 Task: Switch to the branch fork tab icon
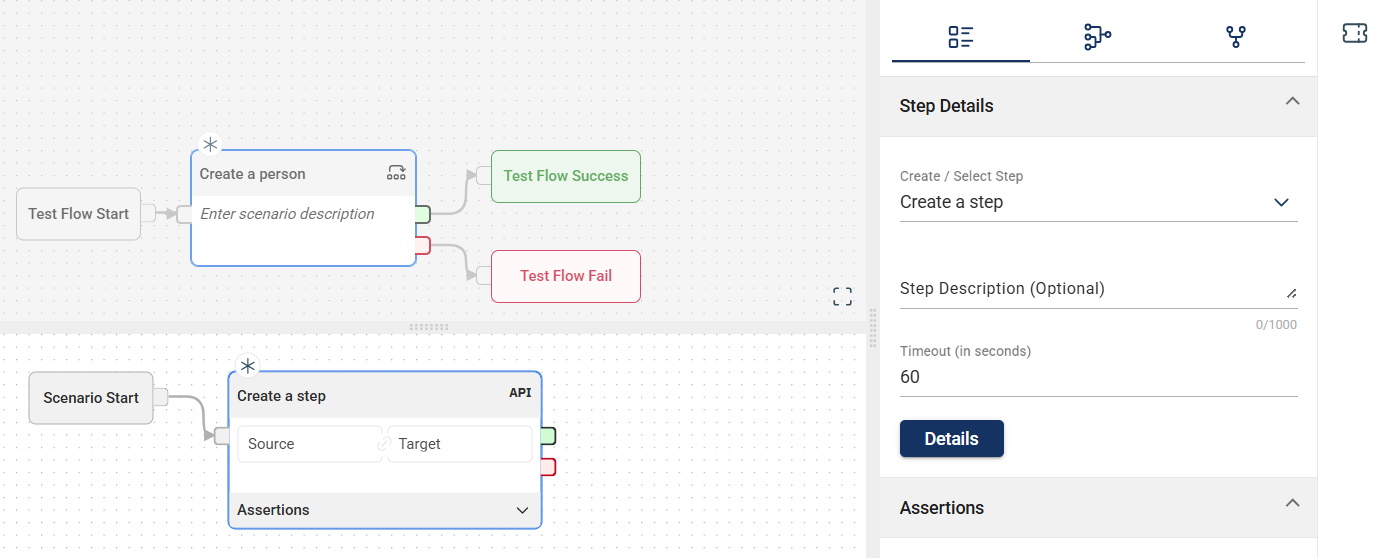(x=1236, y=37)
